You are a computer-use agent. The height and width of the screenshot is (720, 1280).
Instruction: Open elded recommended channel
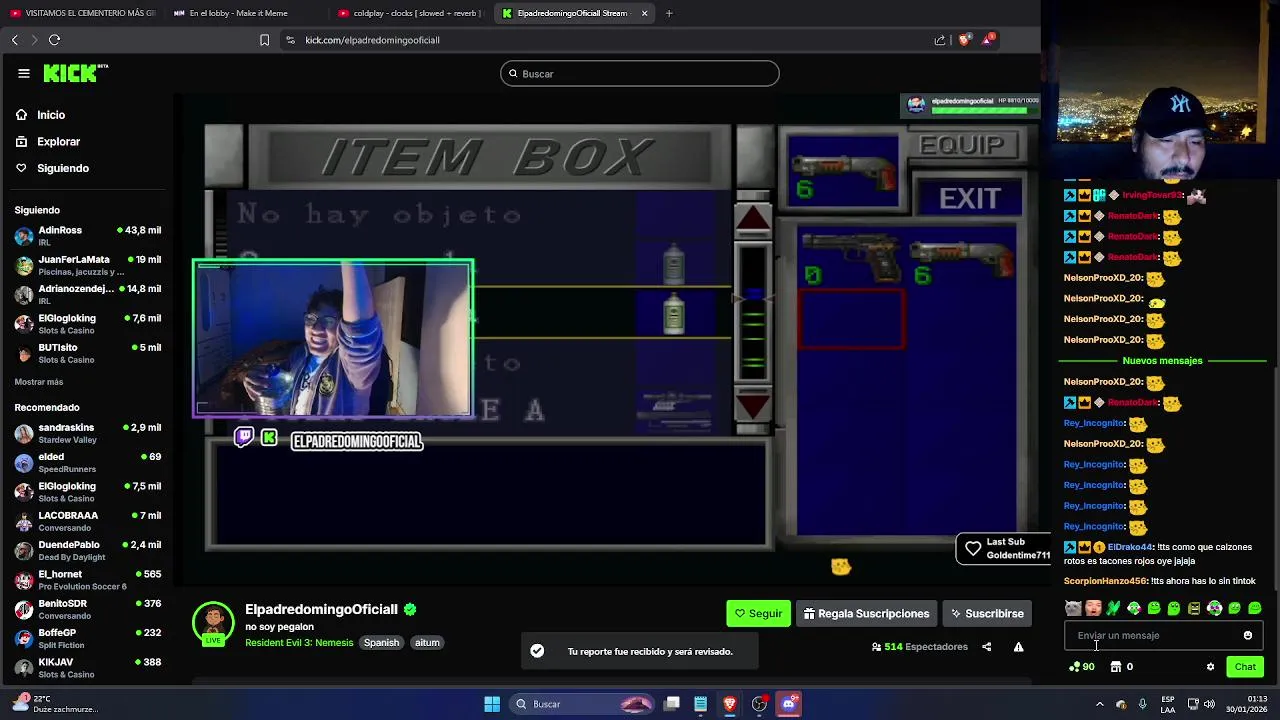click(x=88, y=462)
